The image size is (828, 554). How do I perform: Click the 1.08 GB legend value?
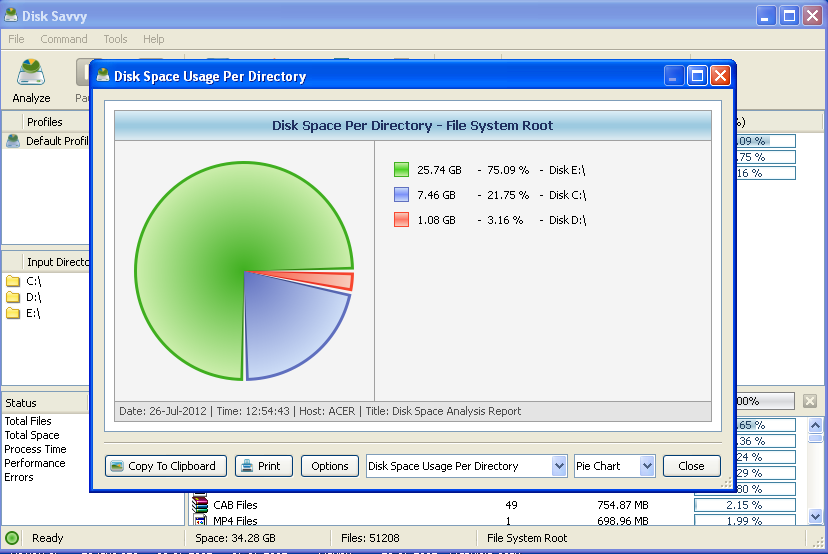[436, 220]
